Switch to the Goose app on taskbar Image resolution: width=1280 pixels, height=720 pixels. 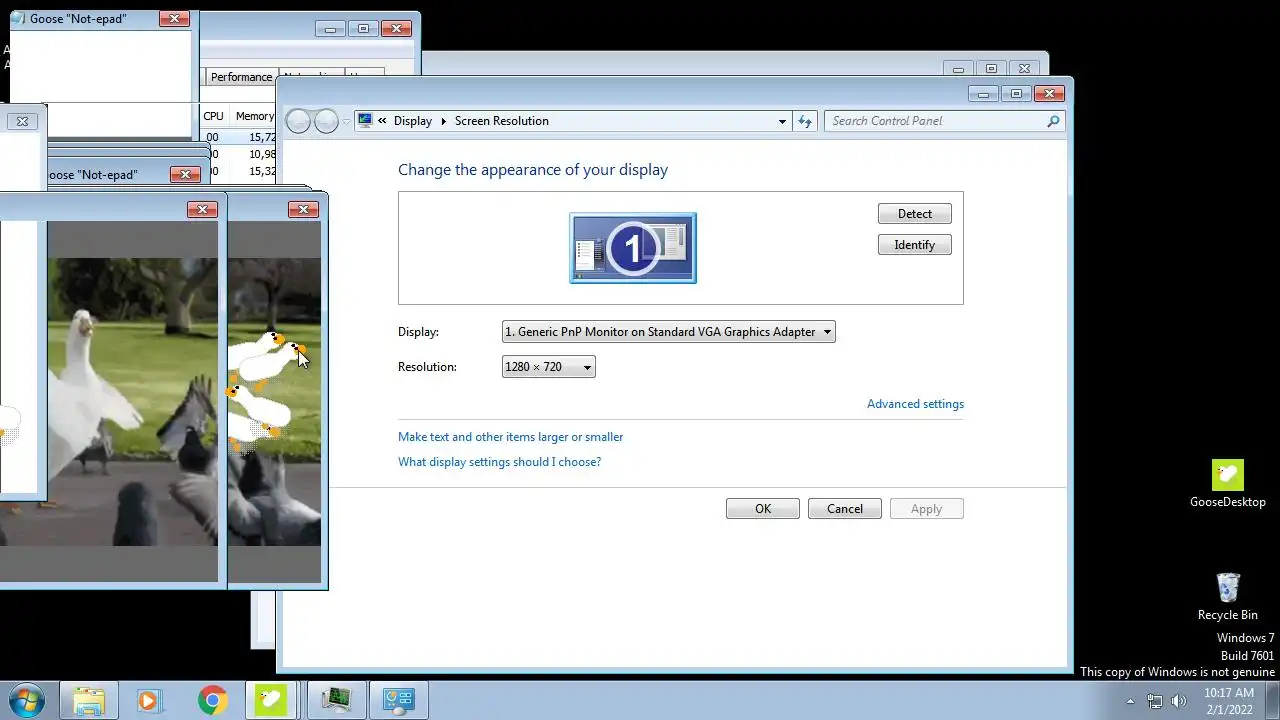tap(271, 700)
